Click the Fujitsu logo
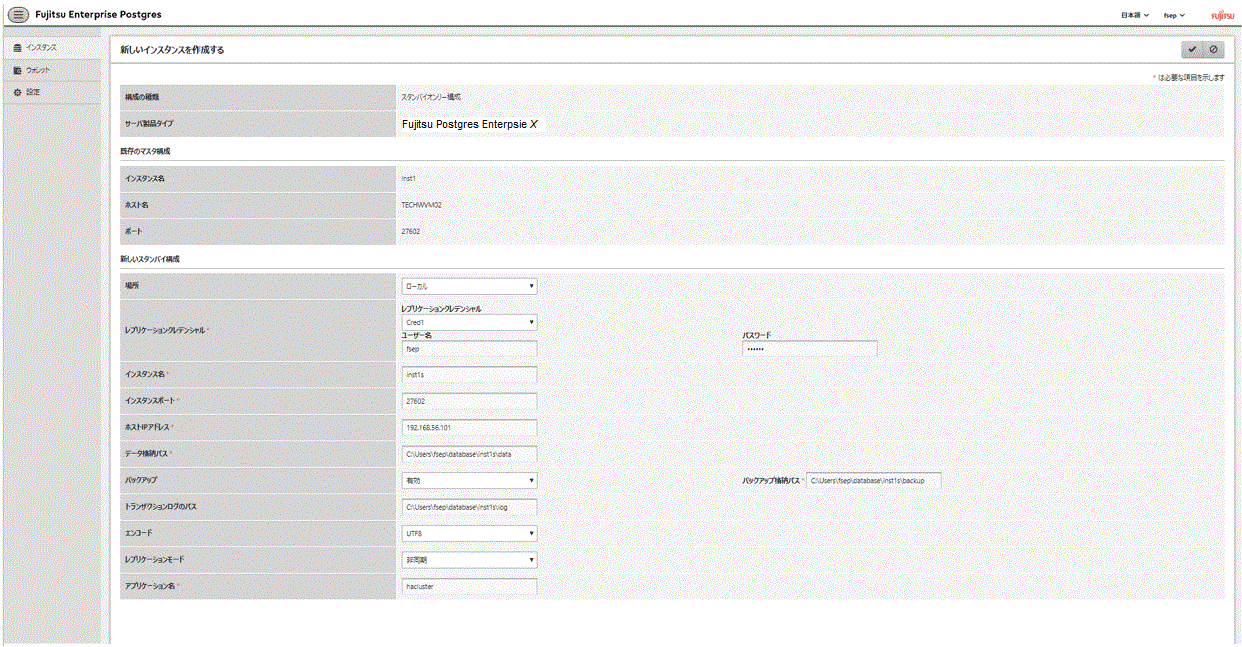 pyautogui.click(x=1222, y=16)
